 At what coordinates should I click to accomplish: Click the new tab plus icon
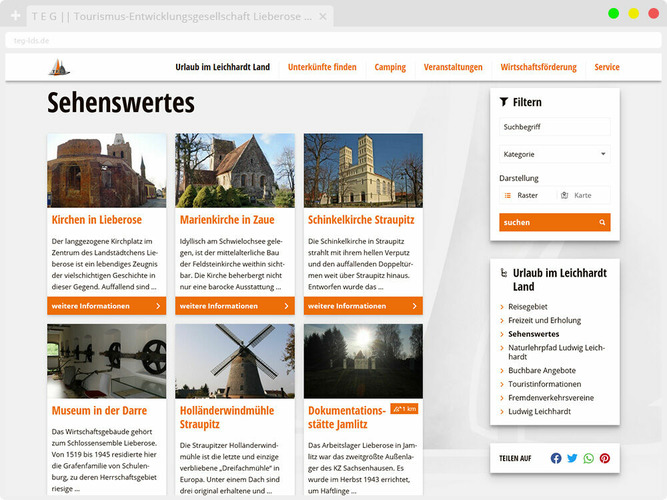pos(16,17)
